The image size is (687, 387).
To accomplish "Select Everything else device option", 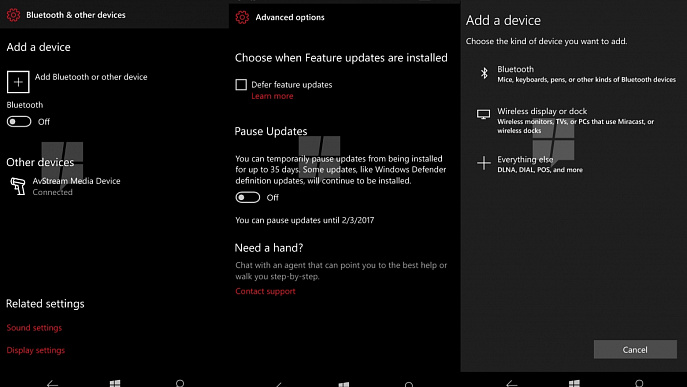I will click(x=574, y=163).
